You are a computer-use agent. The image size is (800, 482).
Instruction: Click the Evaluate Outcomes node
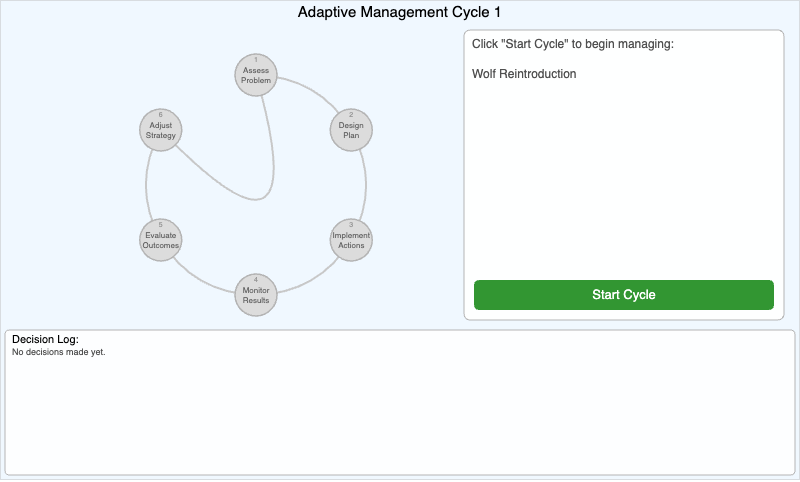pos(161,240)
